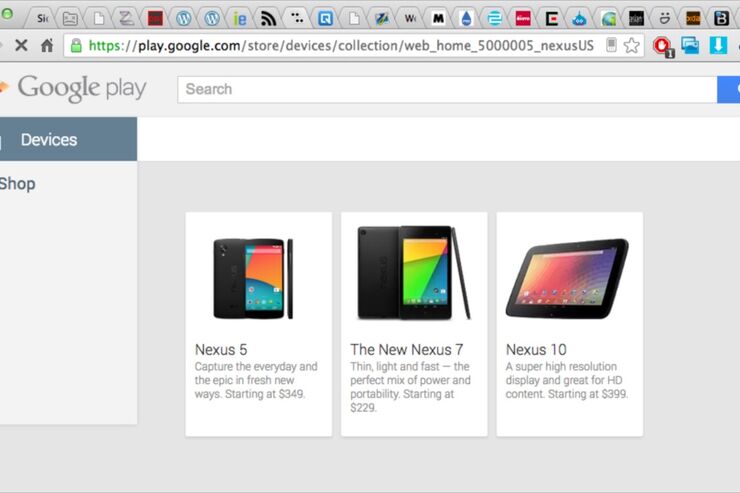
Task: Open the red extension with badge 1
Action: [x=663, y=46]
